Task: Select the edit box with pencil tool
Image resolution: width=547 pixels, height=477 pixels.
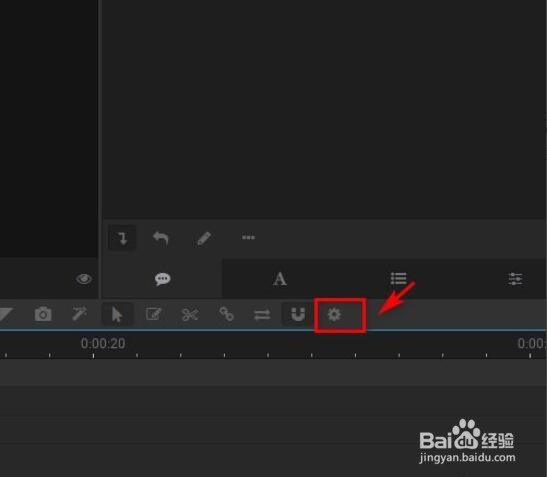Action: (153, 314)
